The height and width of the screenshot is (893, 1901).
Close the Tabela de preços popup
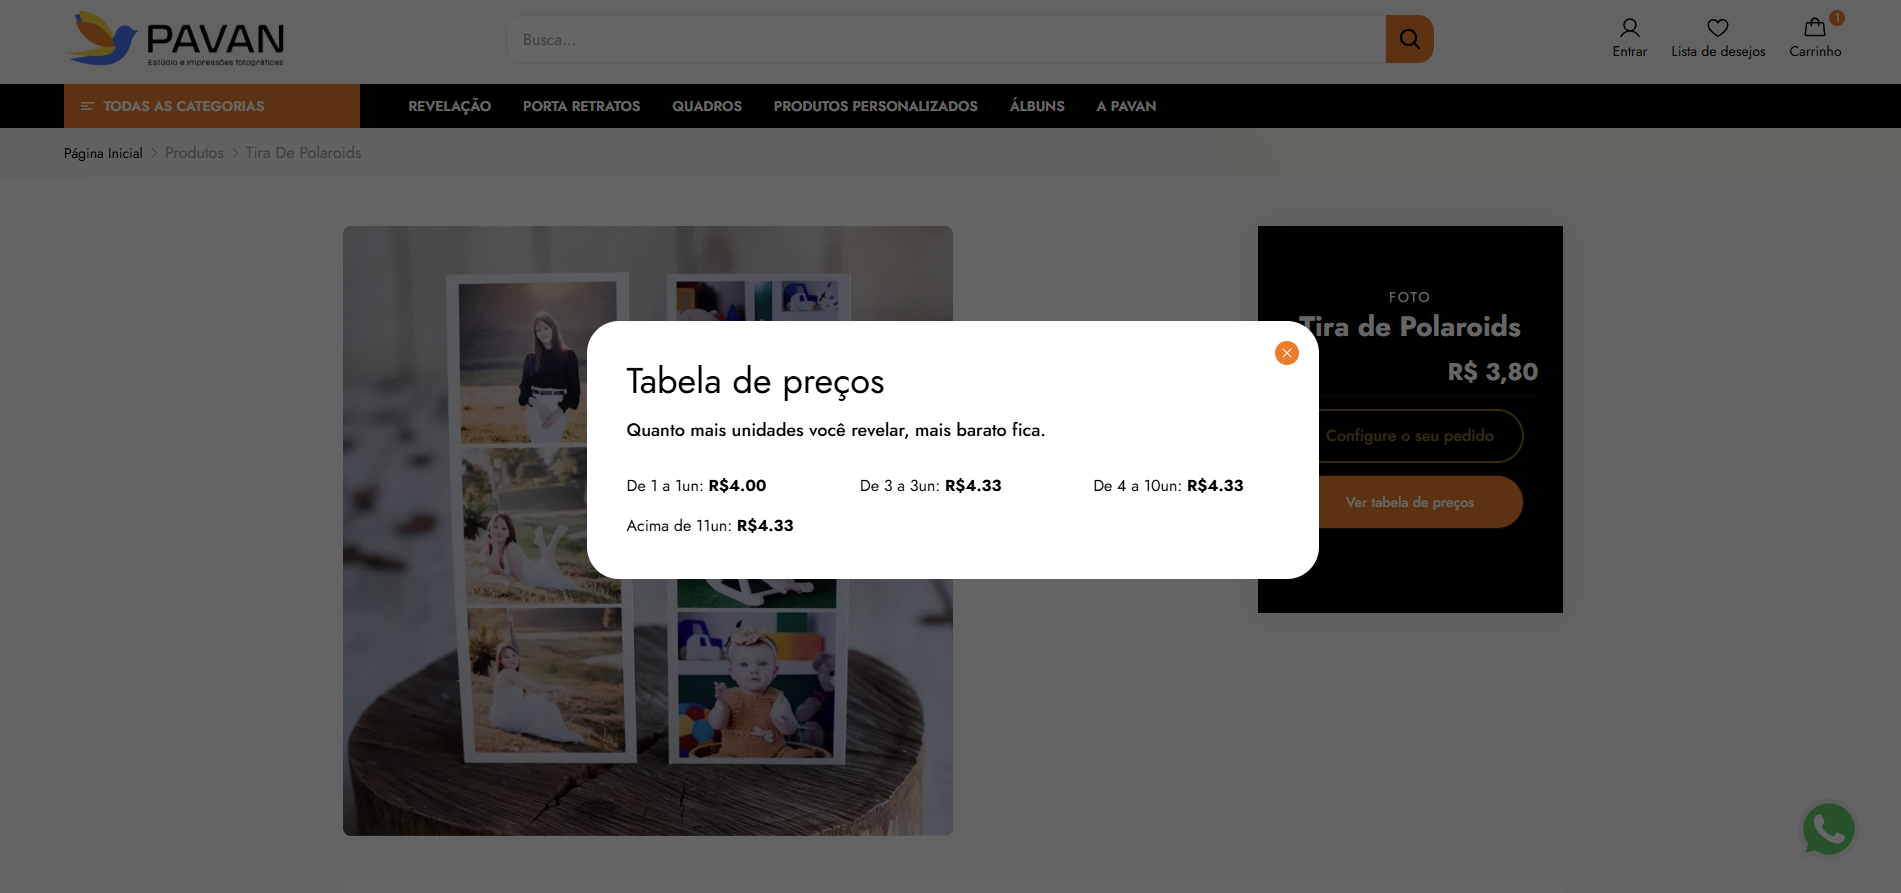[x=1286, y=353]
